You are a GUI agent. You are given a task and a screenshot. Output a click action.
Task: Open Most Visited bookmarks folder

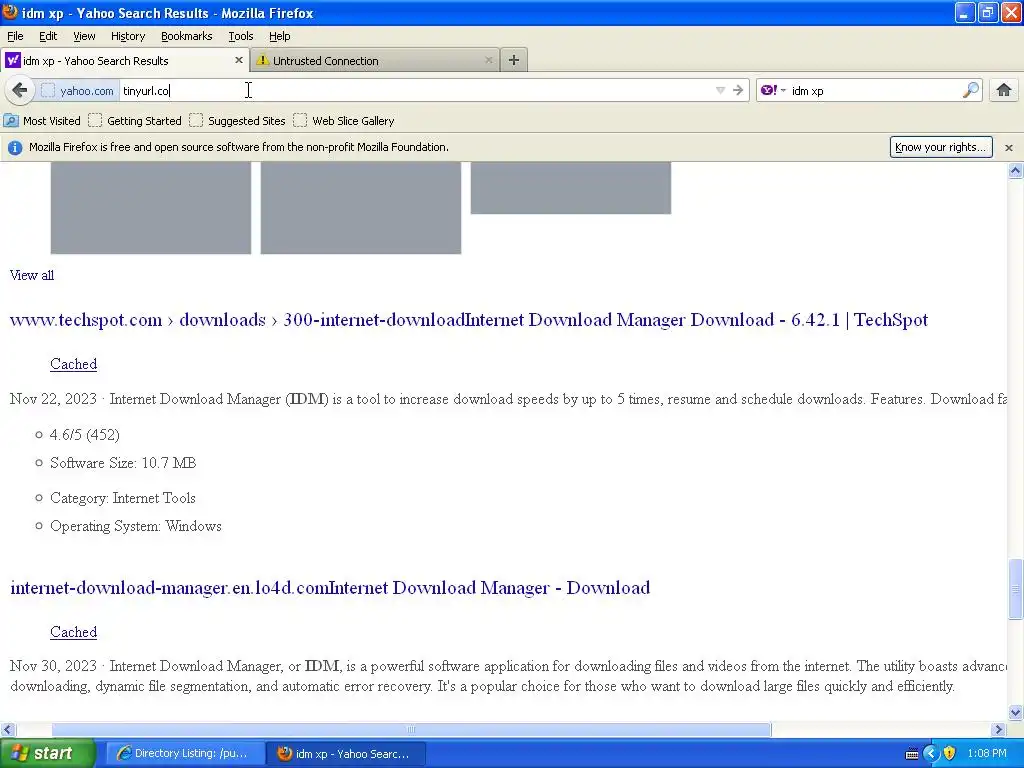[x=42, y=121]
